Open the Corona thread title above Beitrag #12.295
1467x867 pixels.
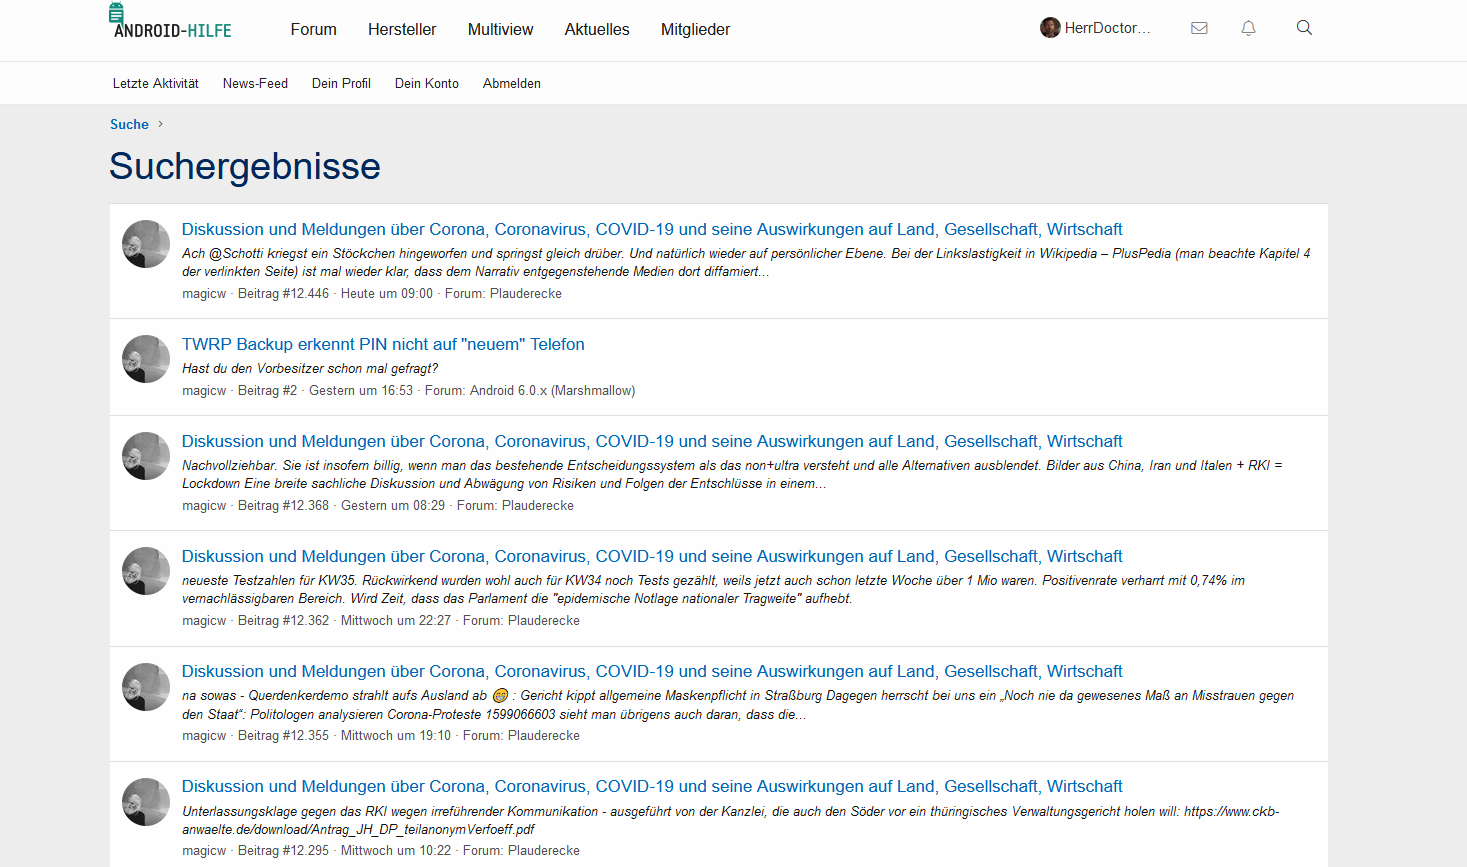click(x=652, y=786)
